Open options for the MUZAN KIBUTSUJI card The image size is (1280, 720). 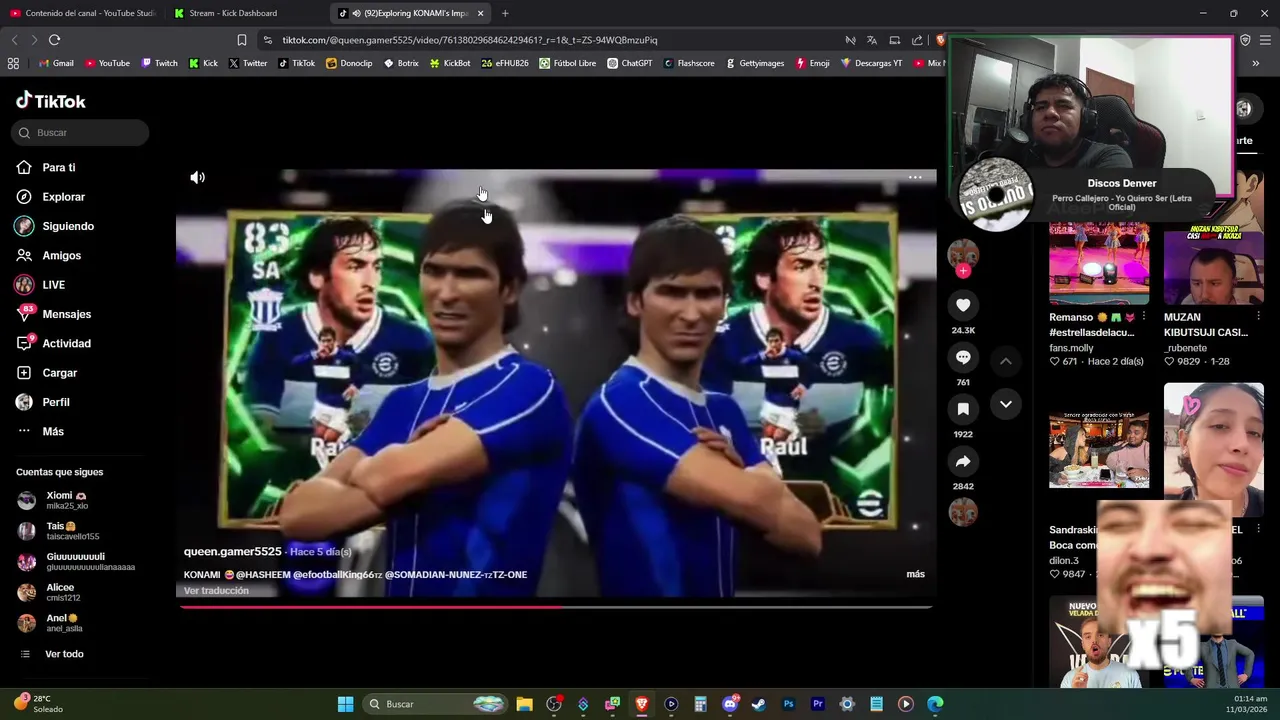tap(1258, 317)
